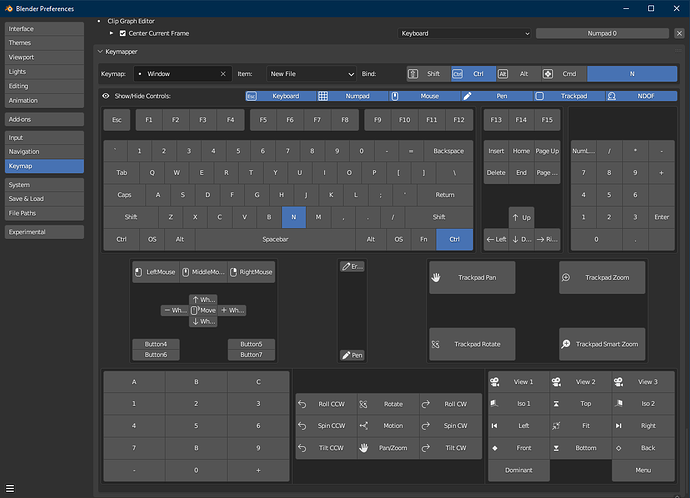Select the MiddleMouse button
This screenshot has height=498, width=690.
tap(203, 272)
